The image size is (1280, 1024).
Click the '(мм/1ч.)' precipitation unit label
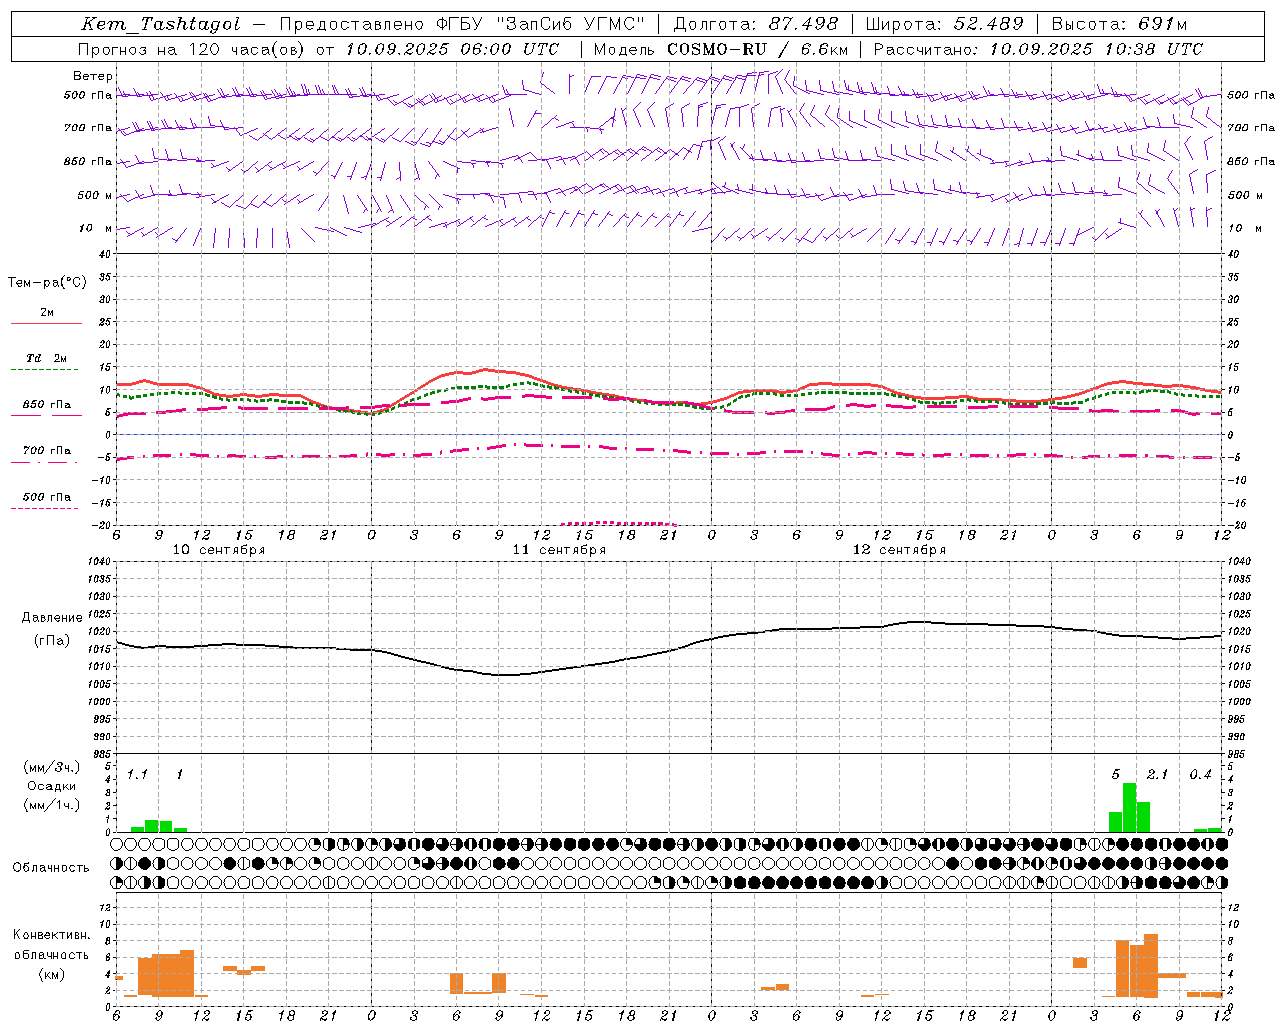click(x=52, y=805)
